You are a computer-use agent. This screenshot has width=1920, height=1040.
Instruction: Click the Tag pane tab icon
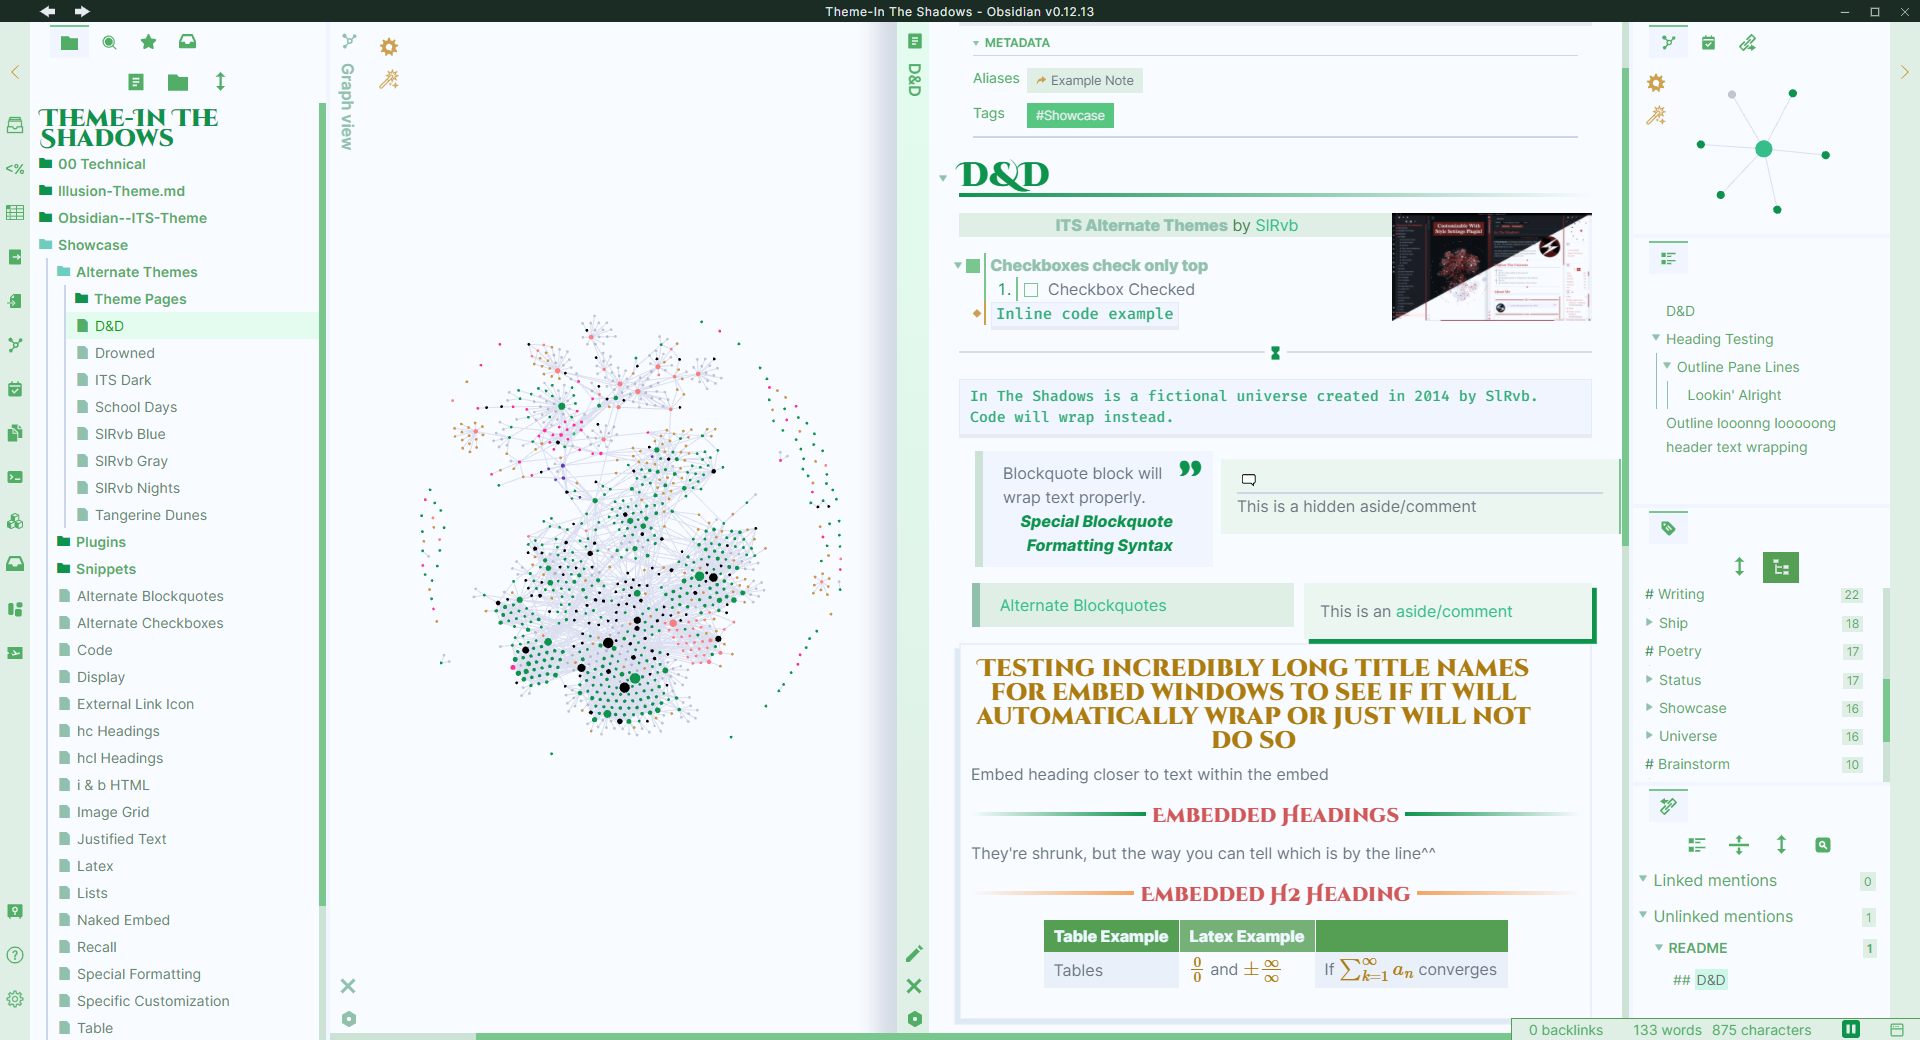coord(1668,528)
